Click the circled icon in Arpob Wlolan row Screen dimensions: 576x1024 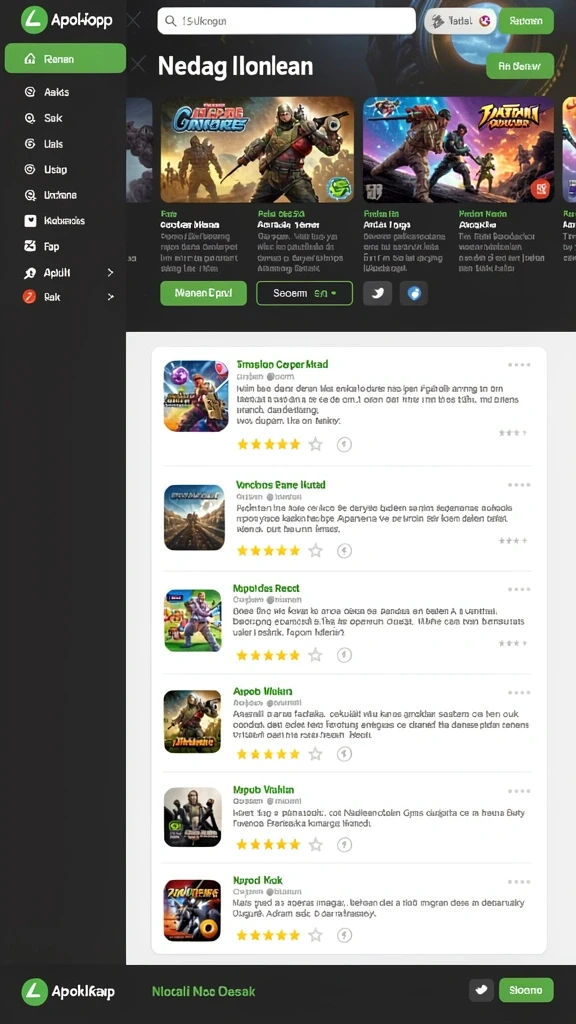344,754
